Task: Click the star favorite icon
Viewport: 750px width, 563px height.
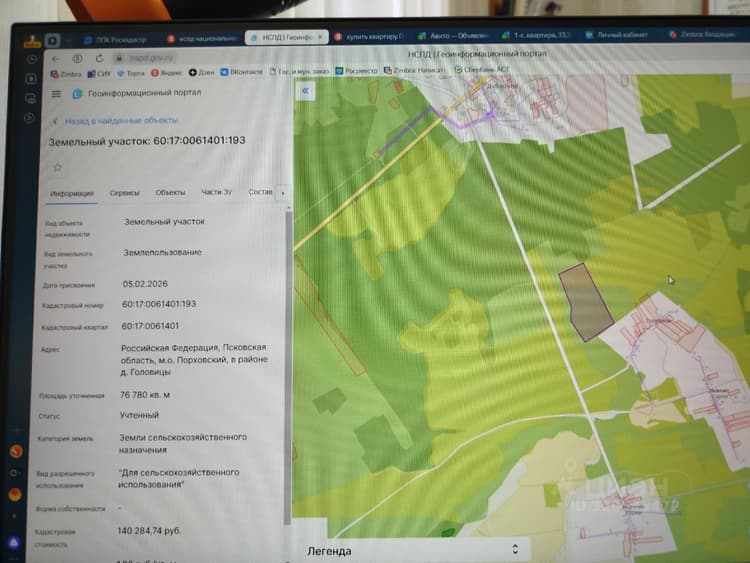Action: tap(58, 167)
